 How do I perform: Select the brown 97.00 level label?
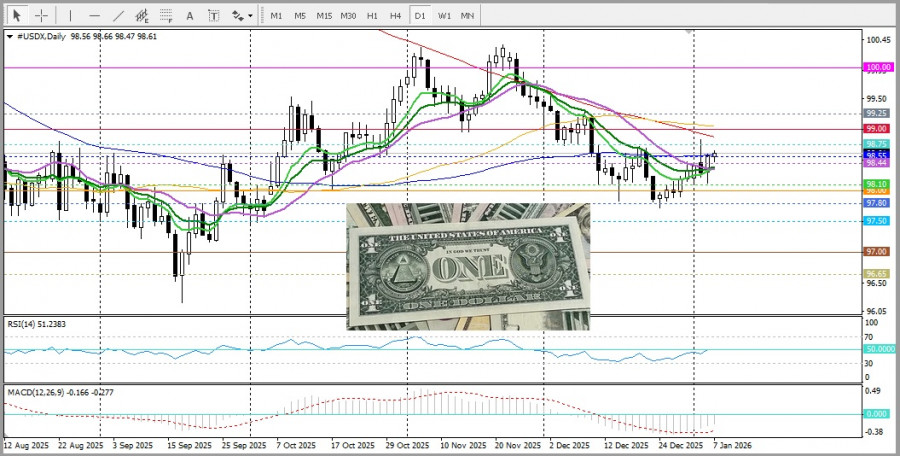876,252
